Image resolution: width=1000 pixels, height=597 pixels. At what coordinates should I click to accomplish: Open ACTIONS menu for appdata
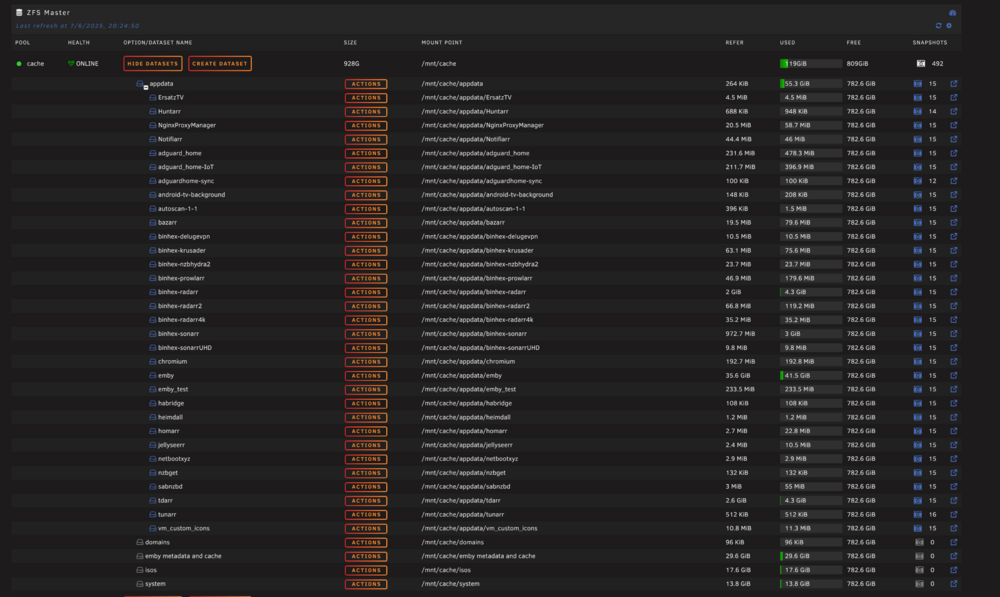tap(366, 84)
